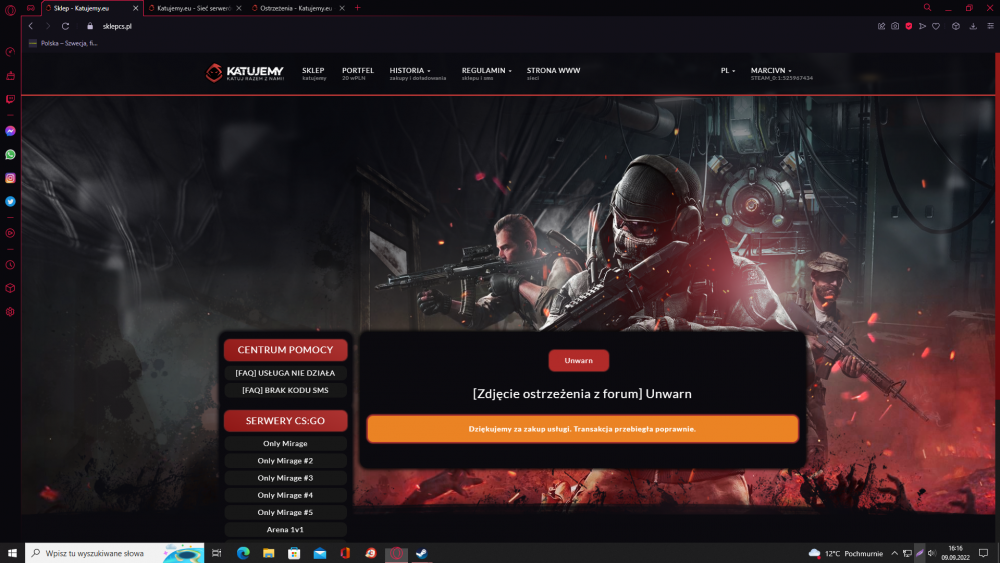Image resolution: width=1000 pixels, height=563 pixels.
Task: Open Instagram from the sidebar
Action: pos(10,178)
